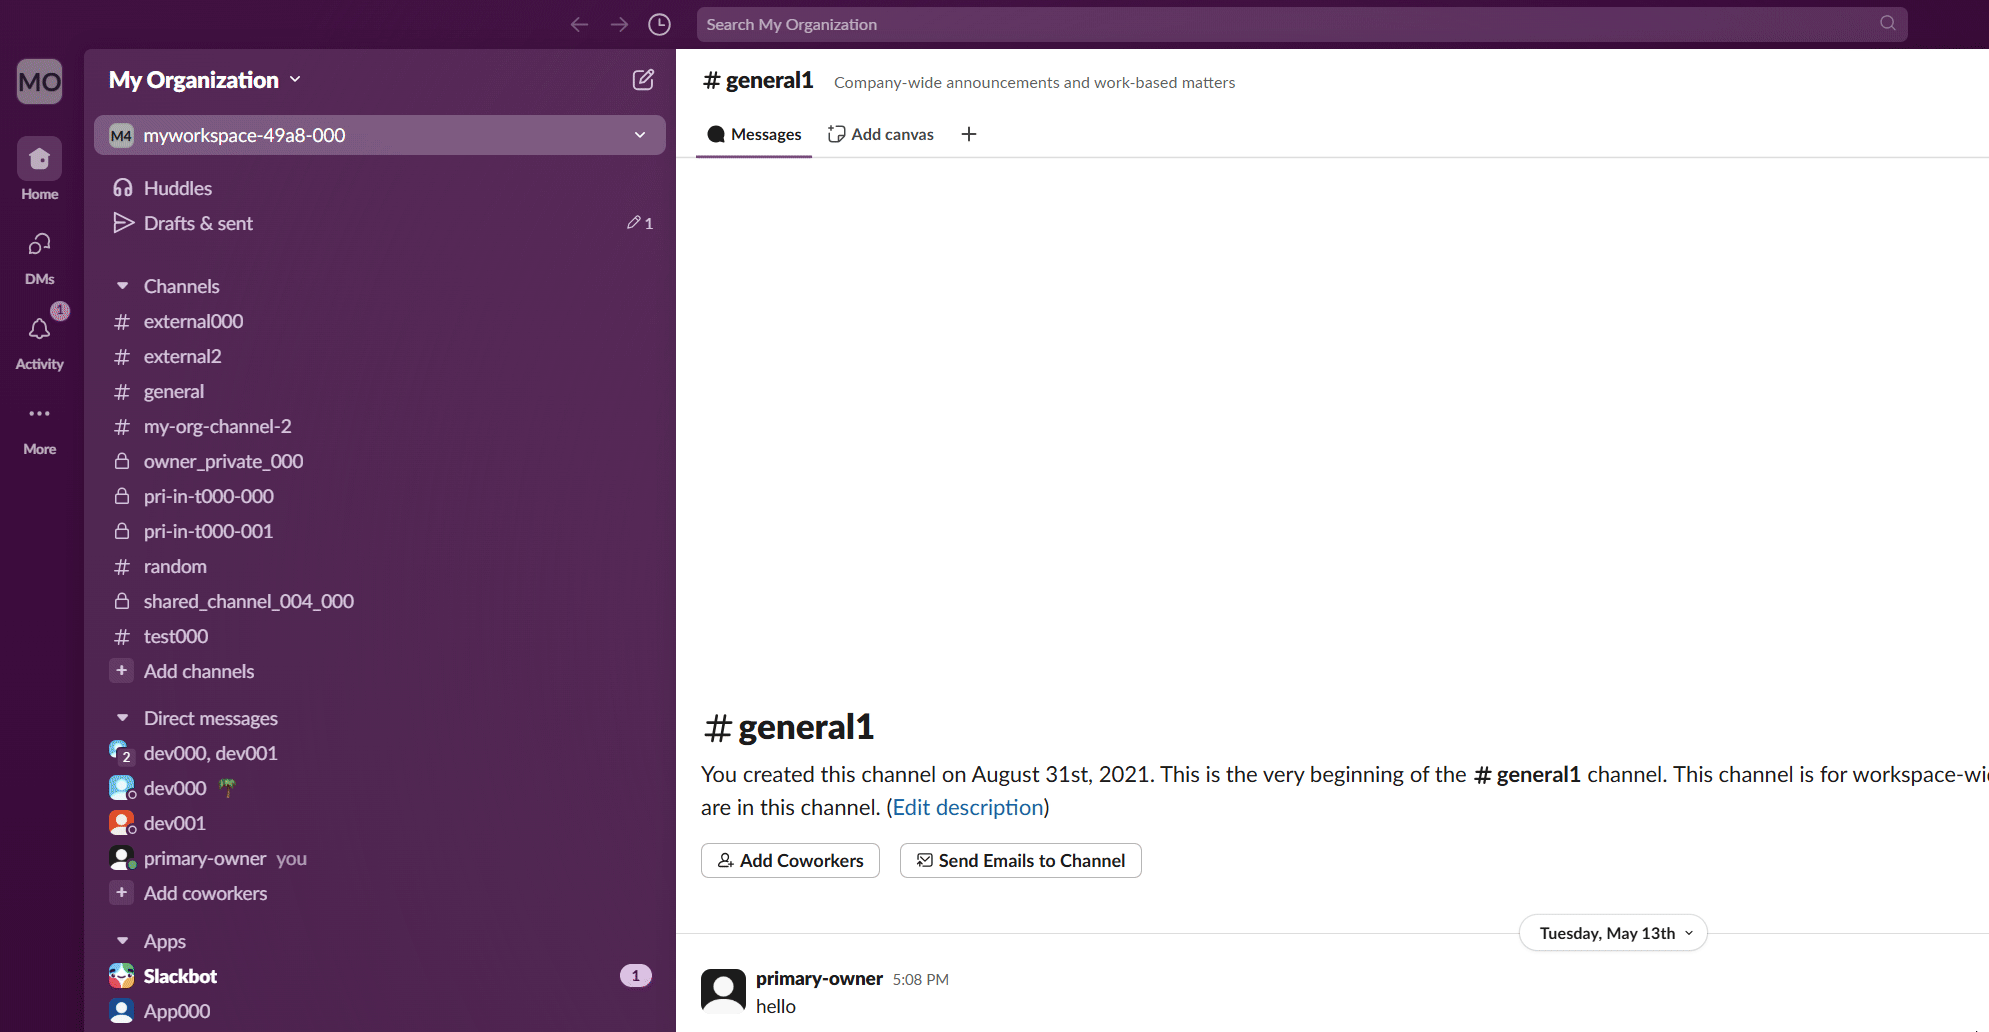Collapse the Apps section
The image size is (1989, 1032).
(122, 941)
